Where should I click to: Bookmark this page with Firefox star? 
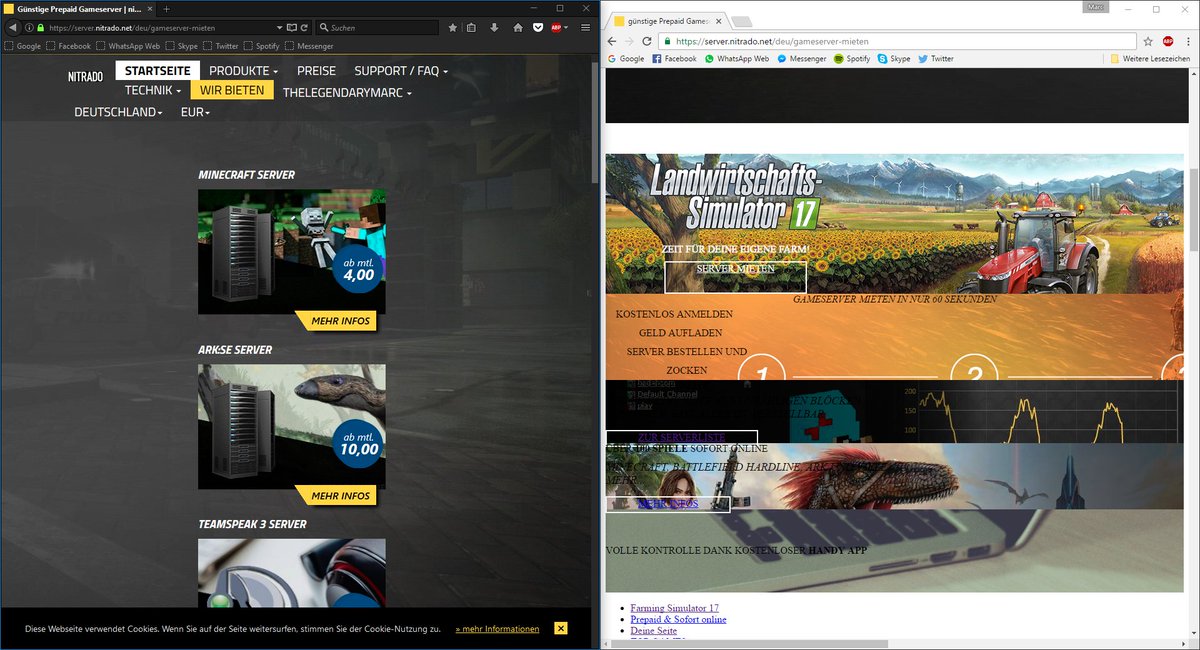pos(453,27)
